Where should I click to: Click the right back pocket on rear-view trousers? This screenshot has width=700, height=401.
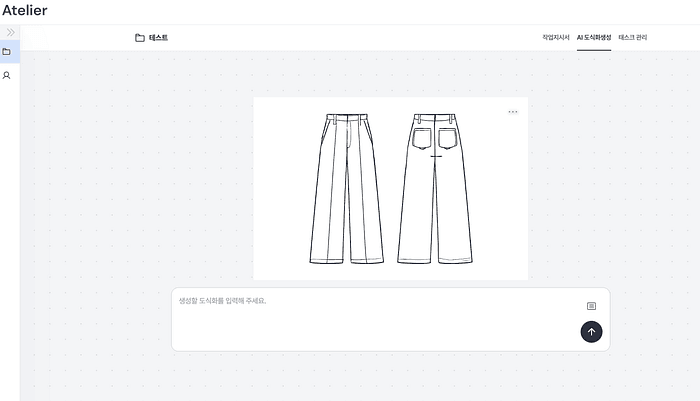point(447,138)
